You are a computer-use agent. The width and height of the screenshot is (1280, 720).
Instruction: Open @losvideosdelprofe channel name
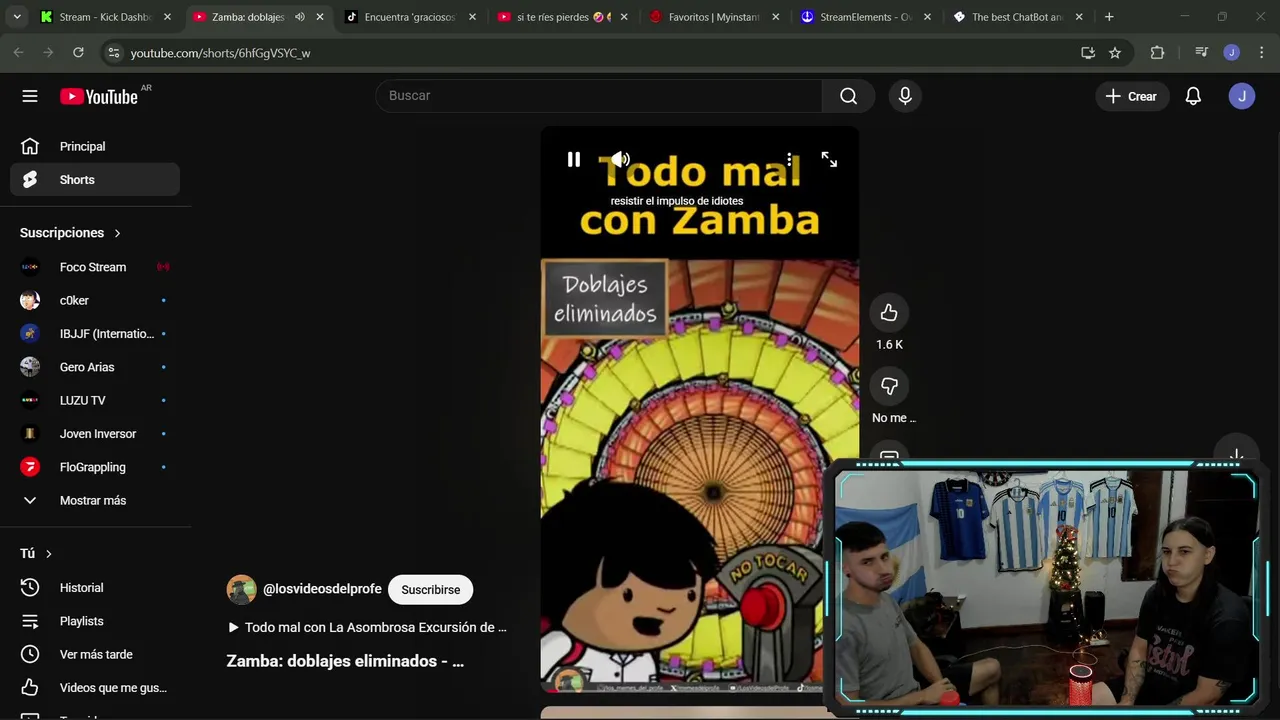pos(322,590)
